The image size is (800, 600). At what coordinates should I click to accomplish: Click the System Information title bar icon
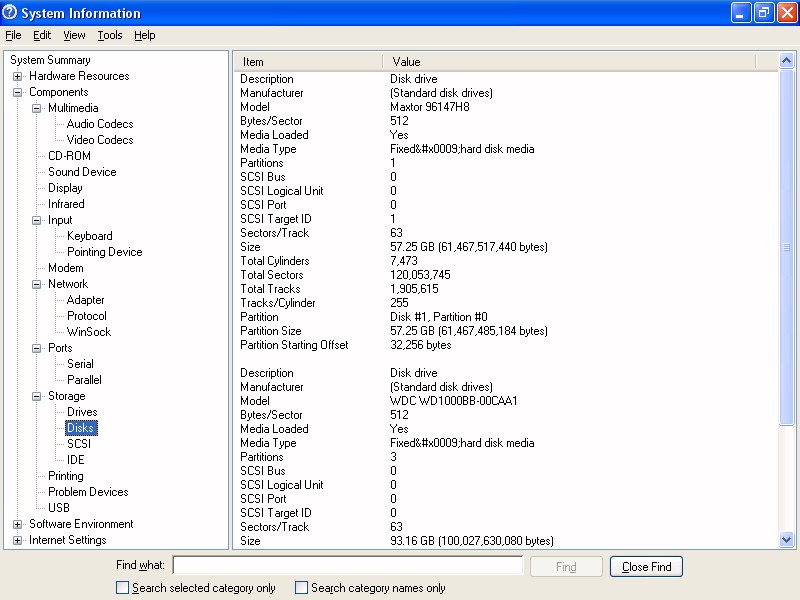pyautogui.click(x=10, y=13)
